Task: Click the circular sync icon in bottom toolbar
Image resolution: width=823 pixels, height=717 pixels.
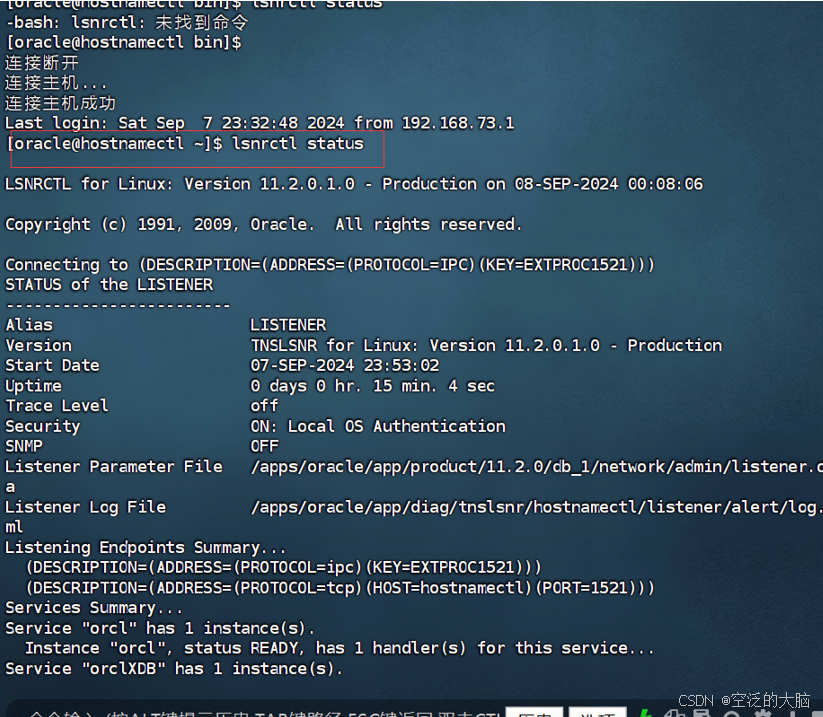Action: tap(731, 712)
